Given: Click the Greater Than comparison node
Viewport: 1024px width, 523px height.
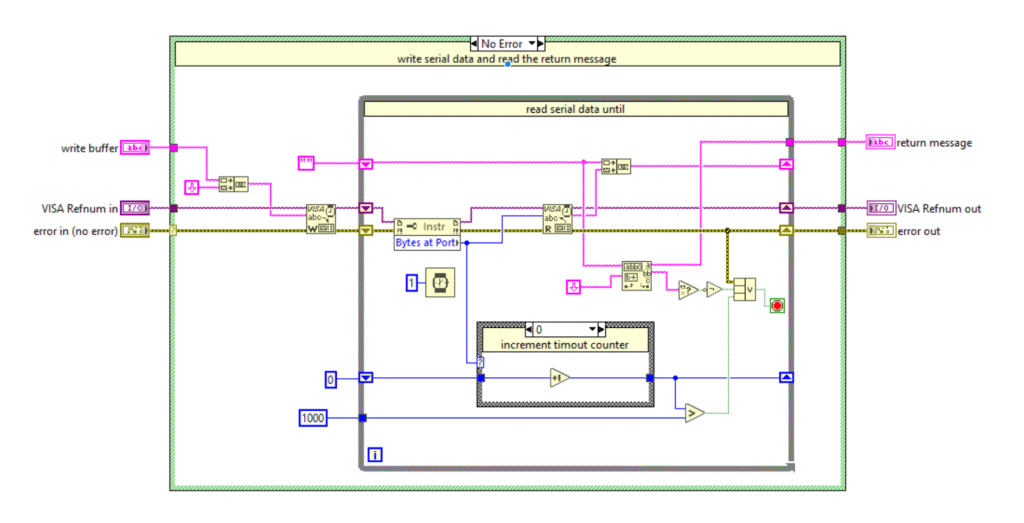Looking at the screenshot, I should [x=693, y=413].
